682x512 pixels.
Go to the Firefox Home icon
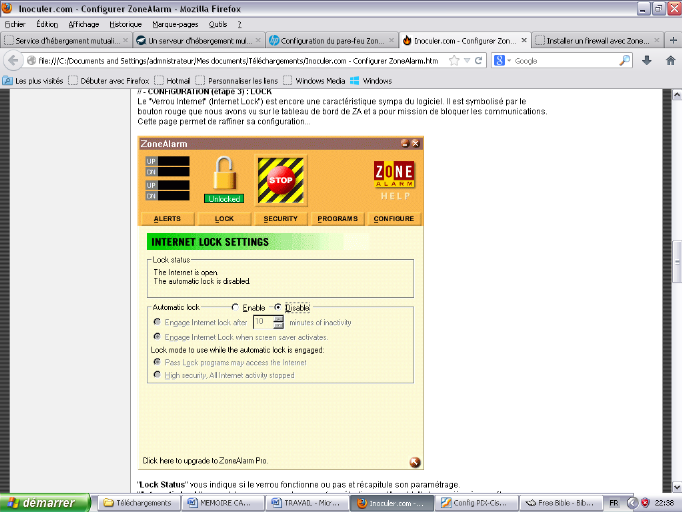(x=670, y=60)
